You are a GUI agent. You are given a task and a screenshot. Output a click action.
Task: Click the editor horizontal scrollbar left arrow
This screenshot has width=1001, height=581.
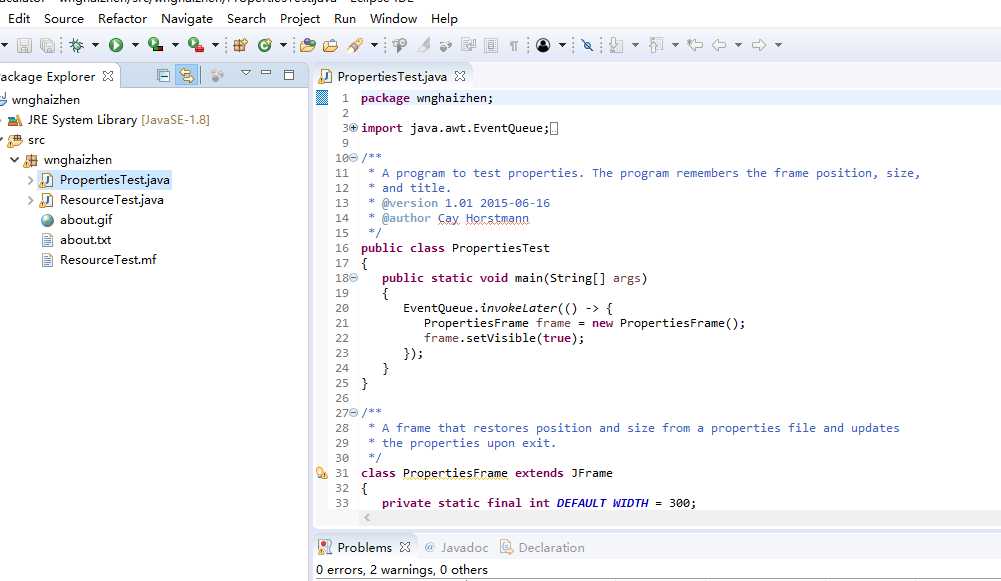click(367, 518)
